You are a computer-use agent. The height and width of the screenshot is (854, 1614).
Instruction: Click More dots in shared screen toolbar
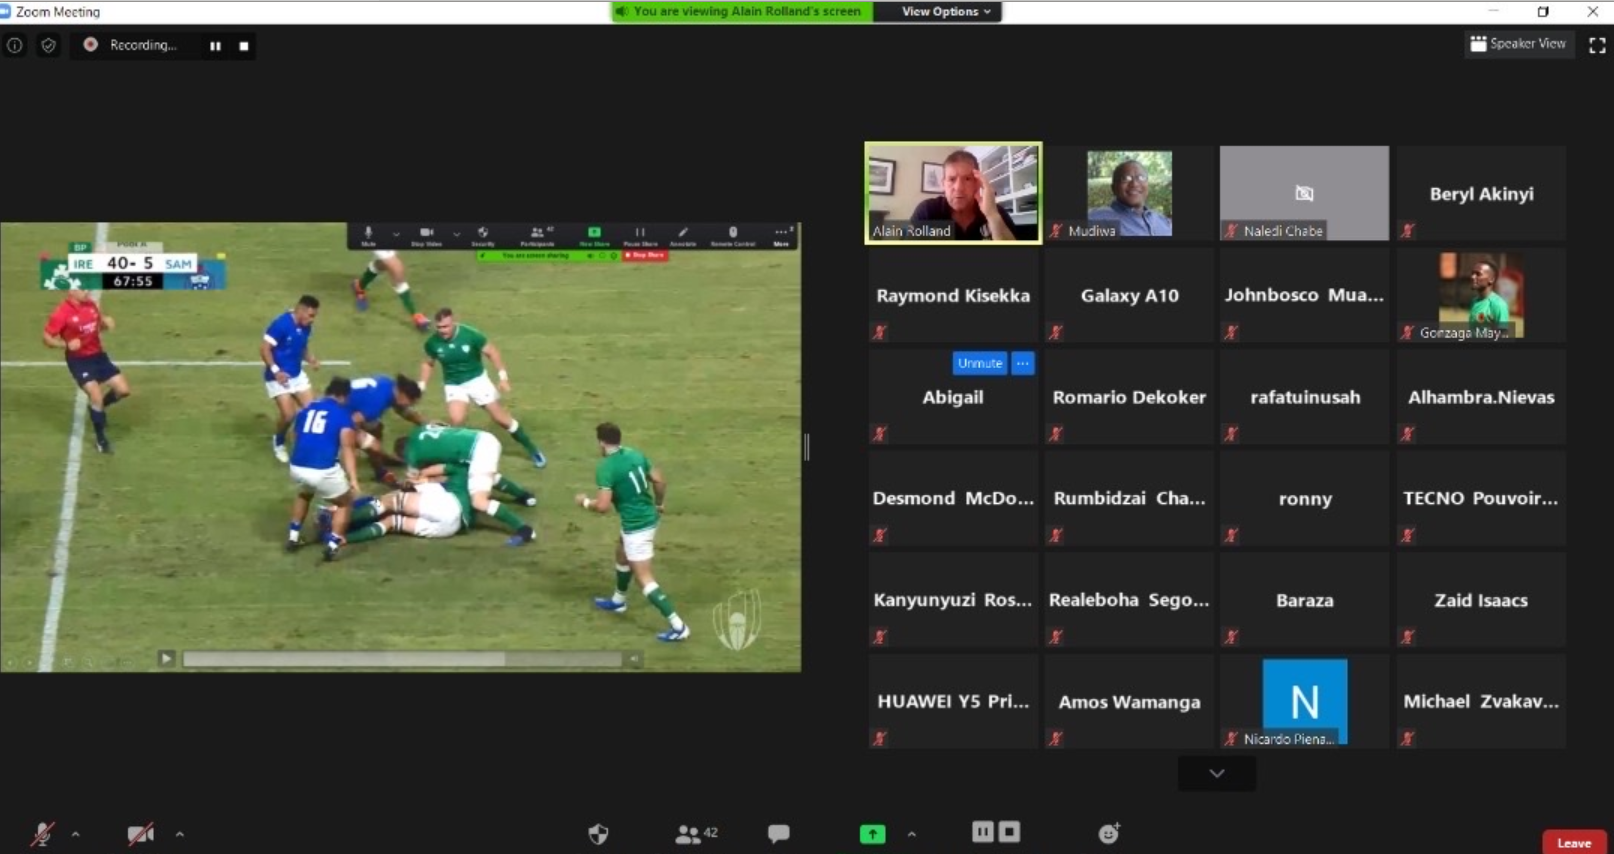782,236
